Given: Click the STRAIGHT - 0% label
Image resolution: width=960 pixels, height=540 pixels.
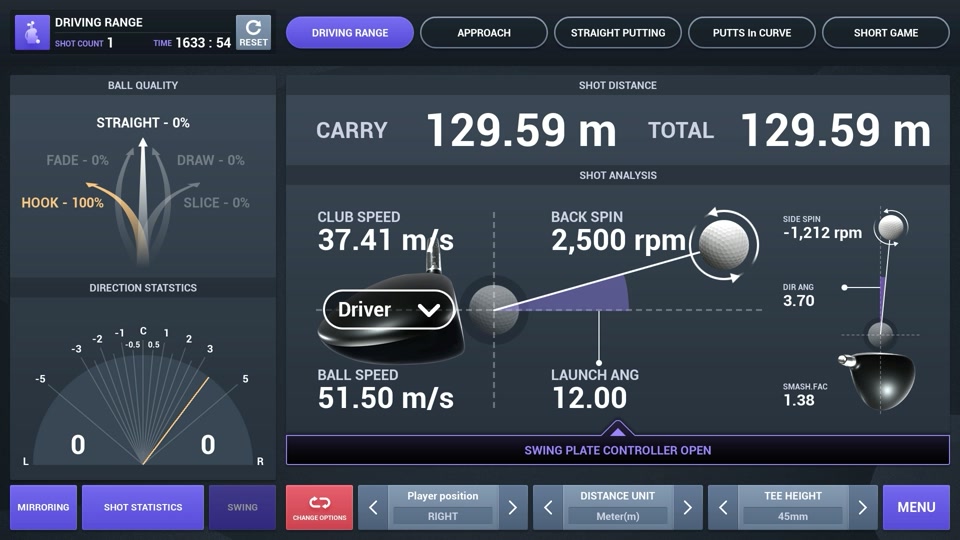Looking at the screenshot, I should click(143, 122).
